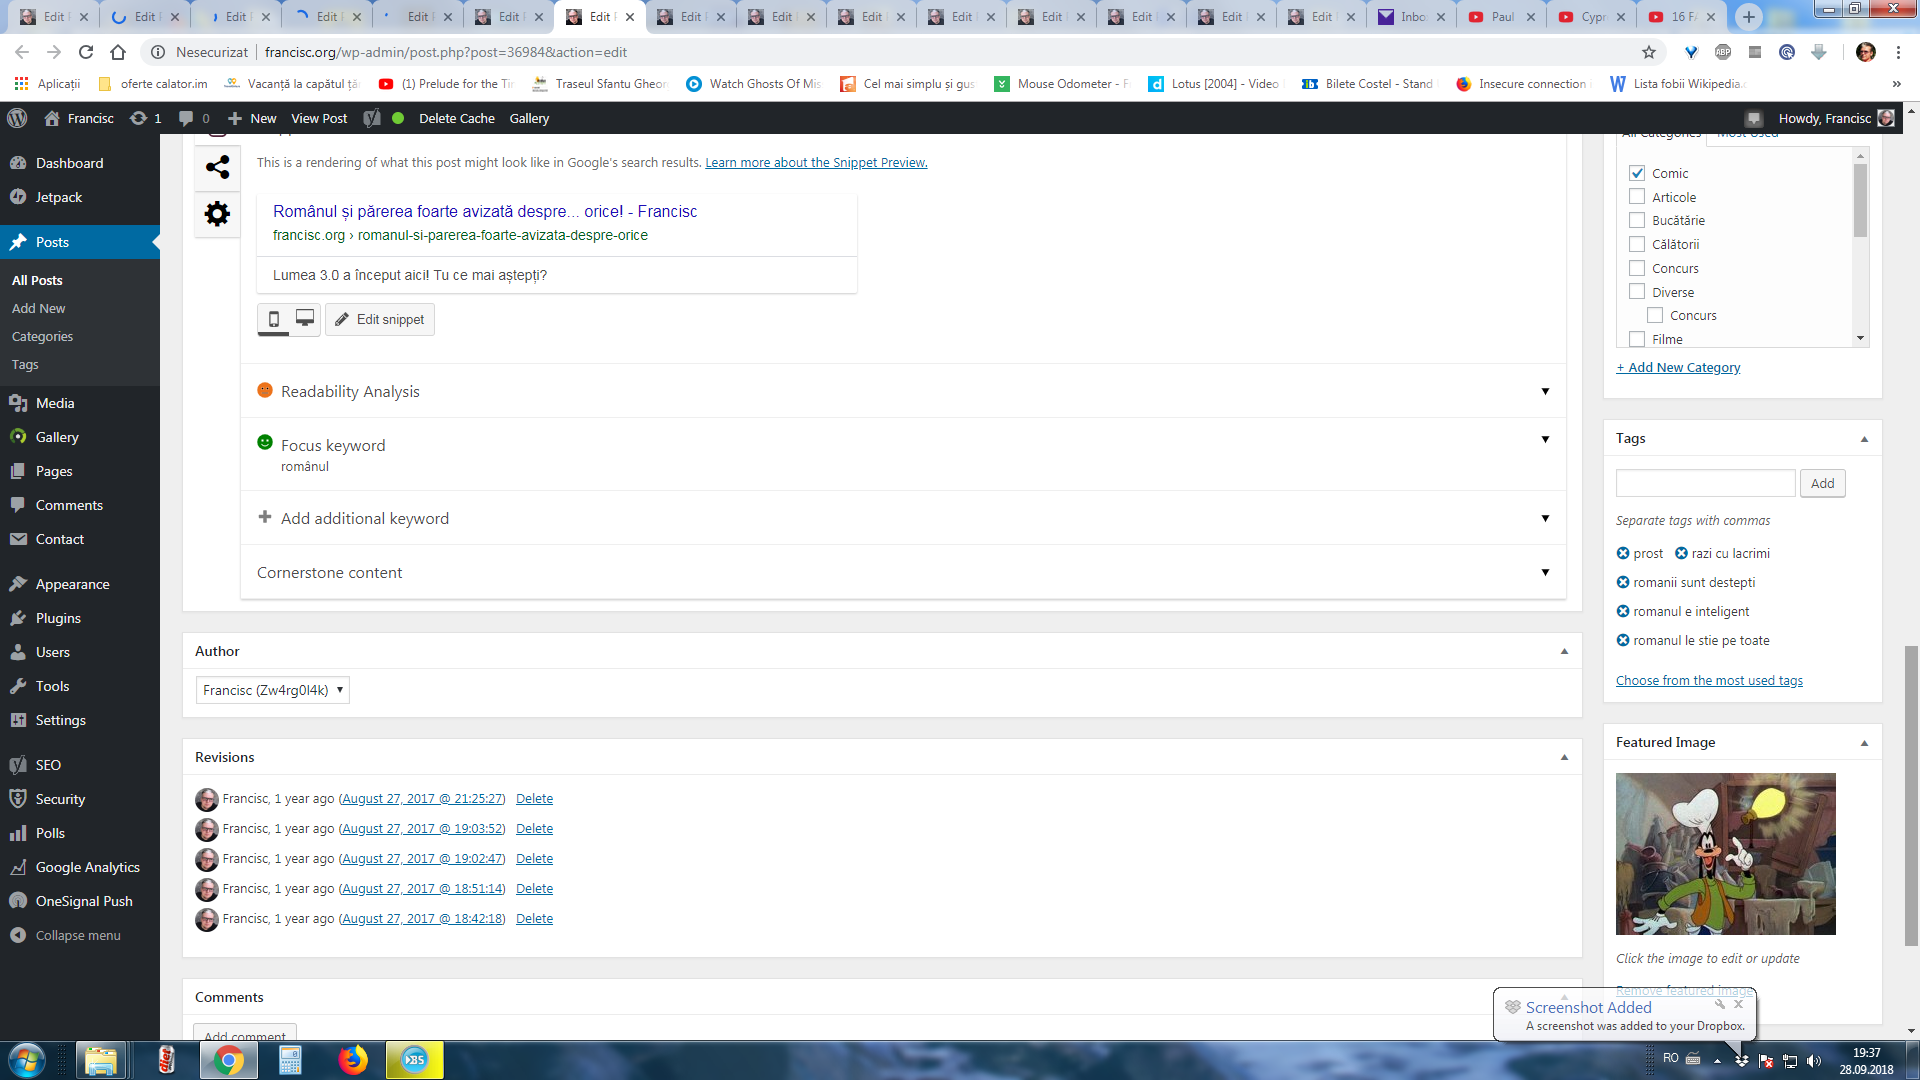
Task: Uncheck the Comic category
Action: click(1637, 173)
